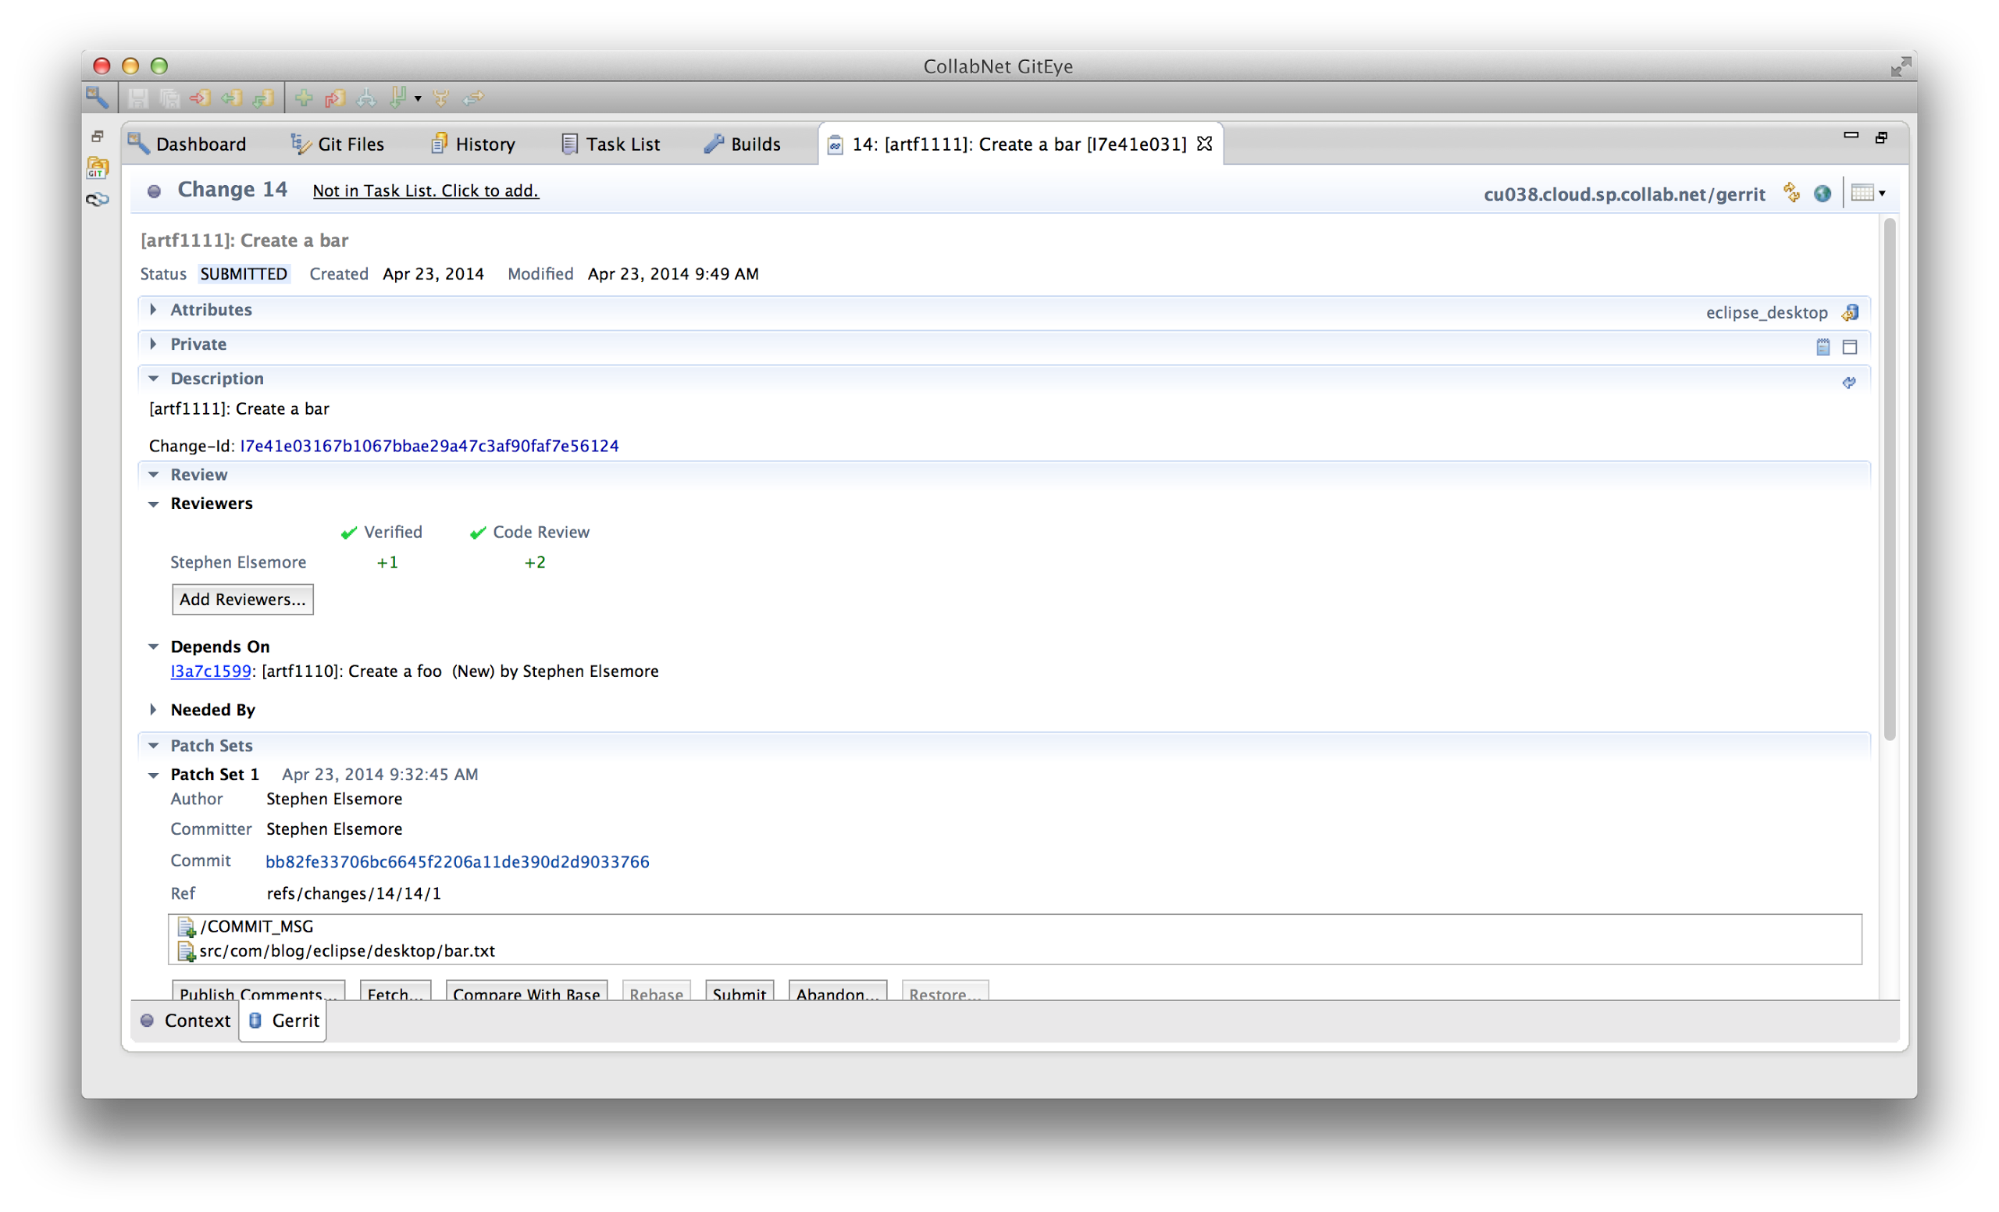Click the push to upstream toolbar icon
1999x1212 pixels.
(x=200, y=97)
